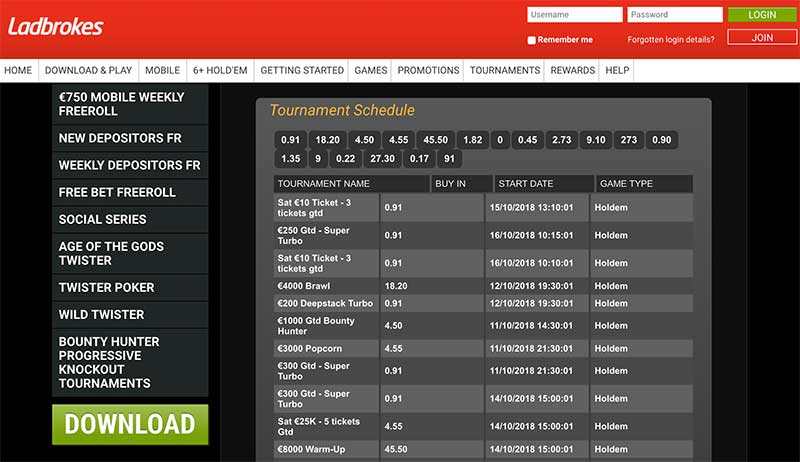The width and height of the screenshot is (800, 462).
Task: Filter by 9 buy-in chip
Action: point(318,159)
